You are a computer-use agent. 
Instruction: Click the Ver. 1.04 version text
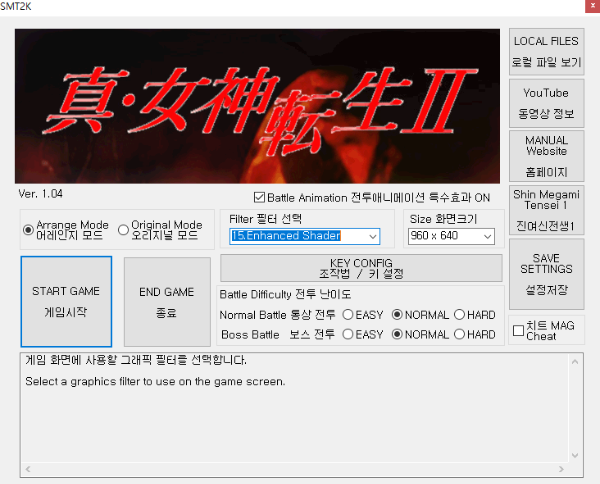tap(41, 194)
